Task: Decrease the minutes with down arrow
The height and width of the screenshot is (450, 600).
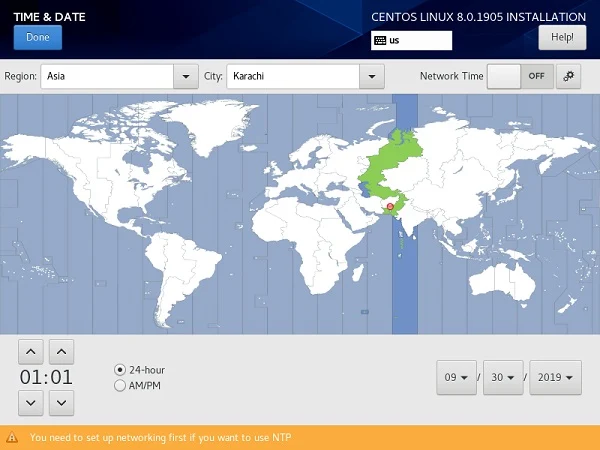Action: [62, 403]
